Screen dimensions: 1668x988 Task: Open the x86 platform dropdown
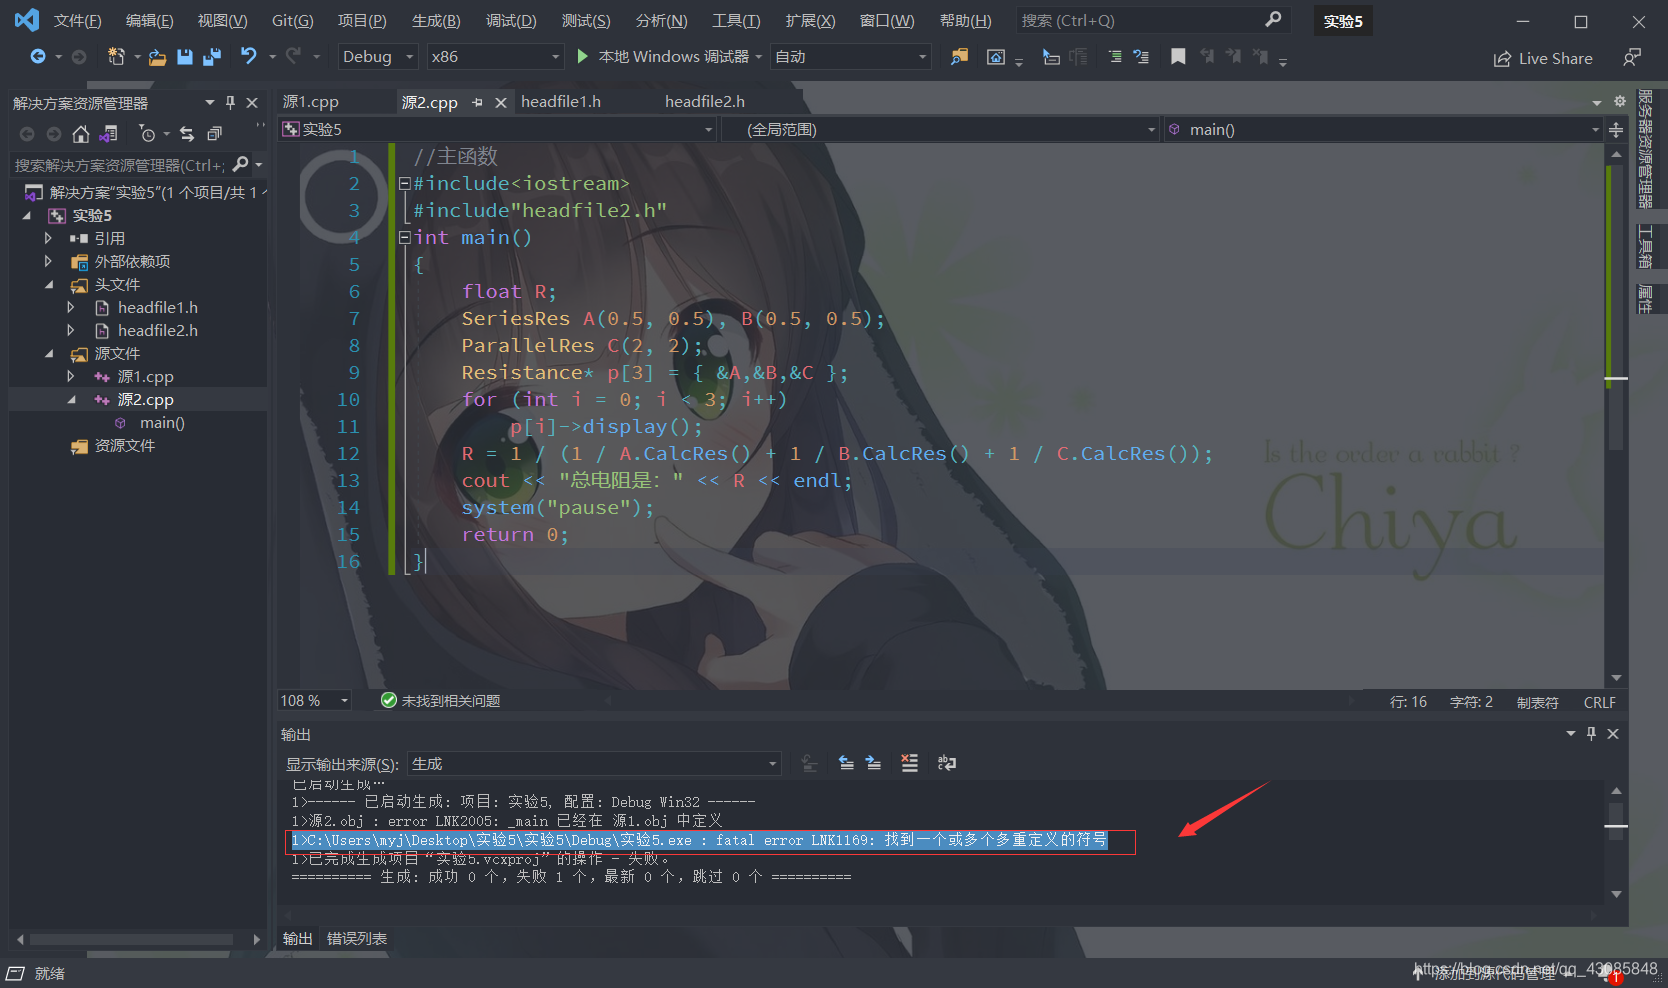[x=495, y=57]
